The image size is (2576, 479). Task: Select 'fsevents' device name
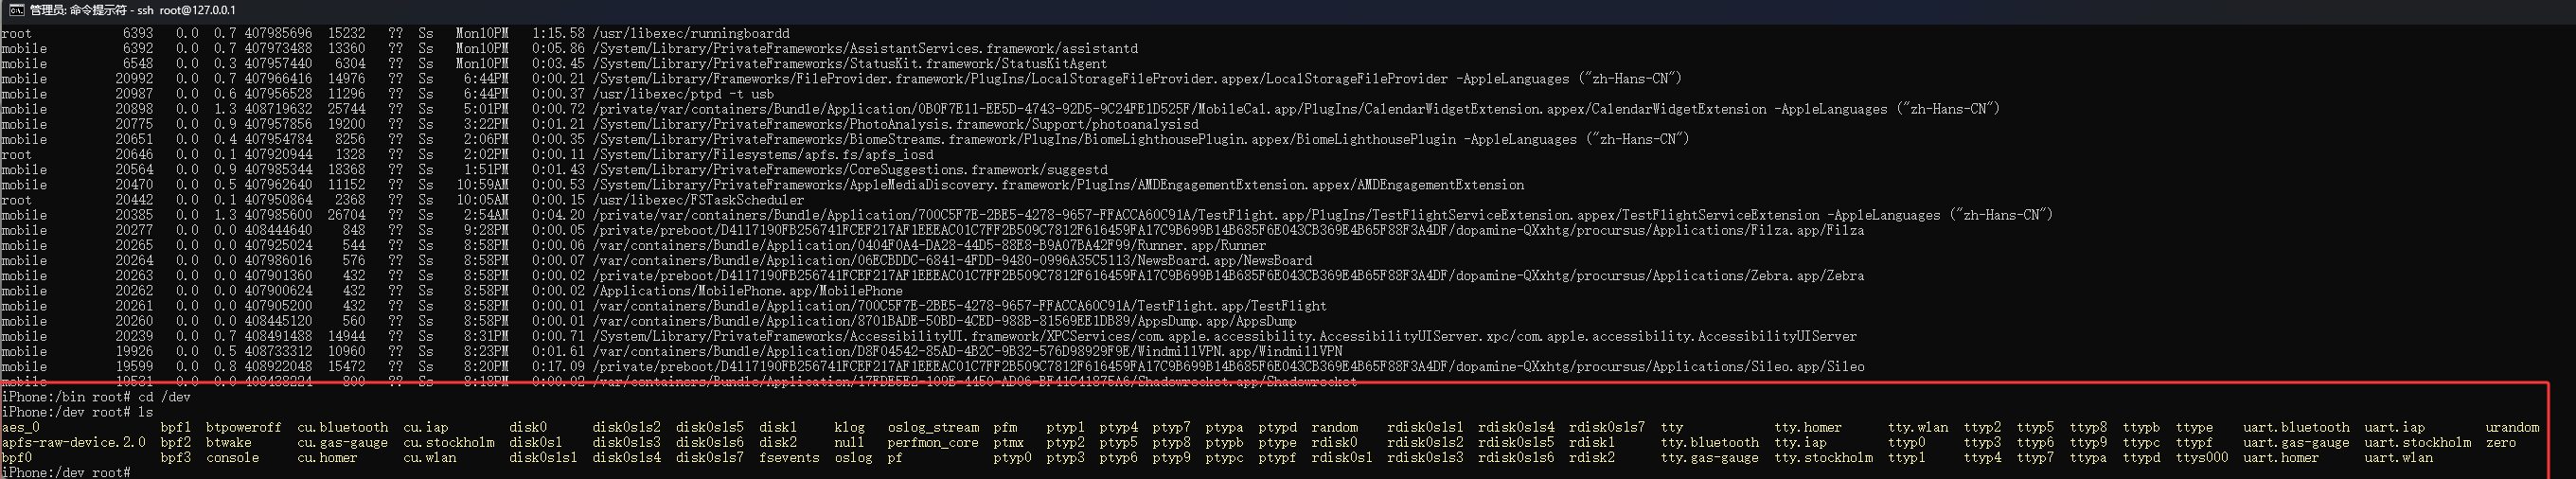point(789,457)
